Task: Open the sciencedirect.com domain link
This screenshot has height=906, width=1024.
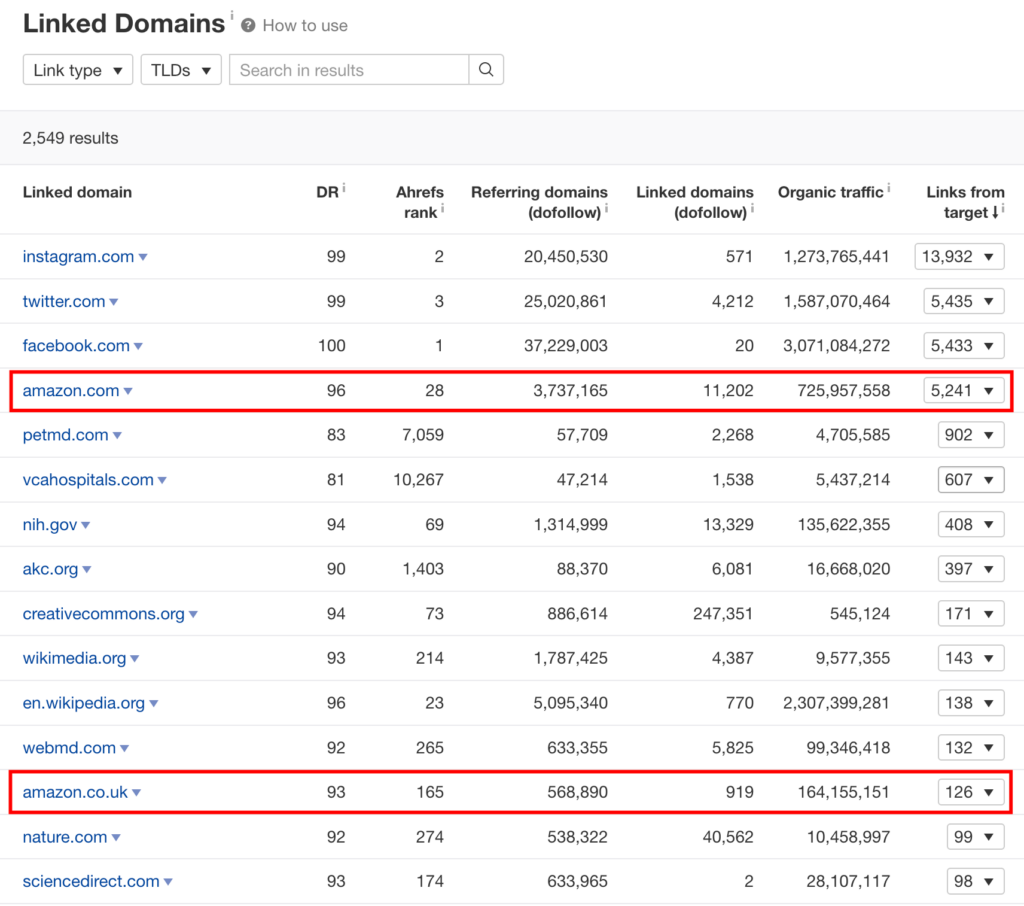Action: (x=91, y=881)
